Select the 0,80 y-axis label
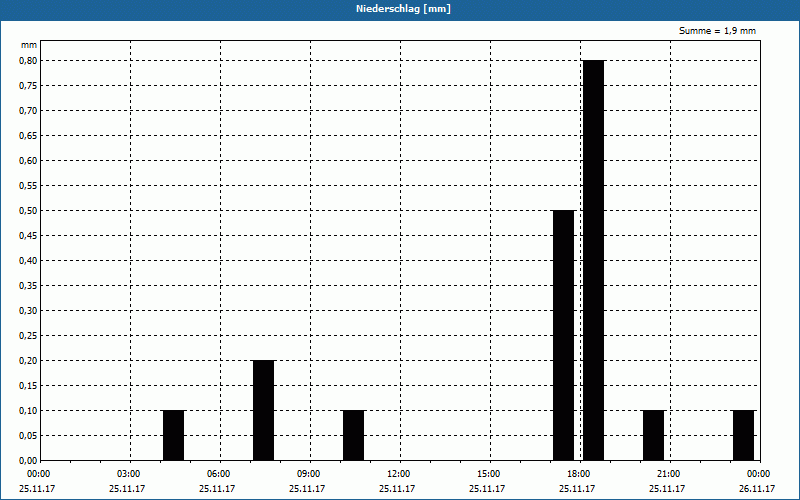Screen dimensions: 800x500 (28, 61)
